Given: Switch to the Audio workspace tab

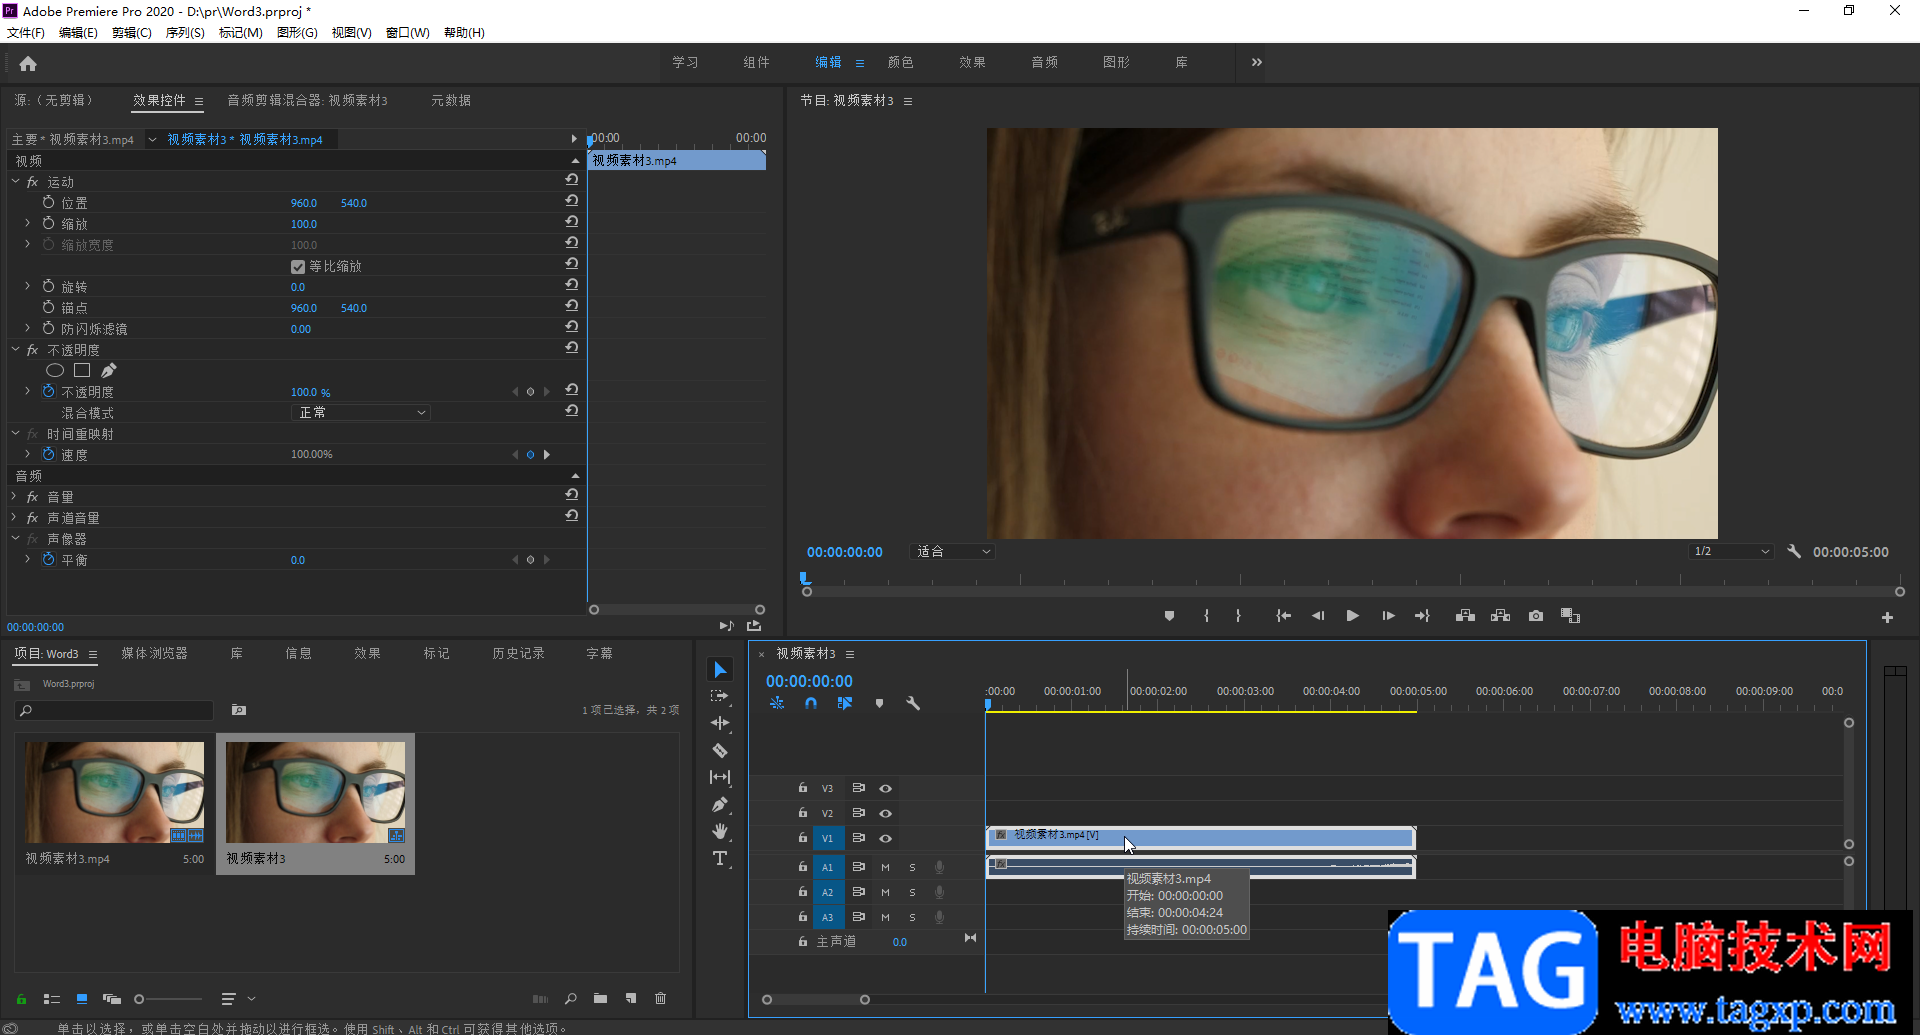Looking at the screenshot, I should click(1044, 62).
